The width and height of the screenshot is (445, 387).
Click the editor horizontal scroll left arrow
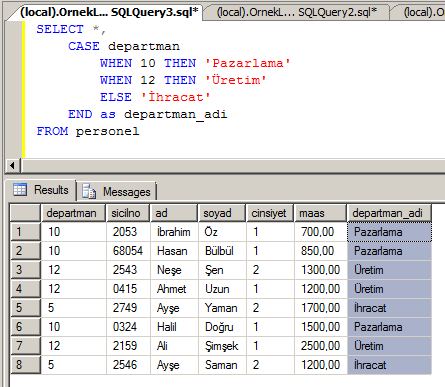[x=12, y=165]
